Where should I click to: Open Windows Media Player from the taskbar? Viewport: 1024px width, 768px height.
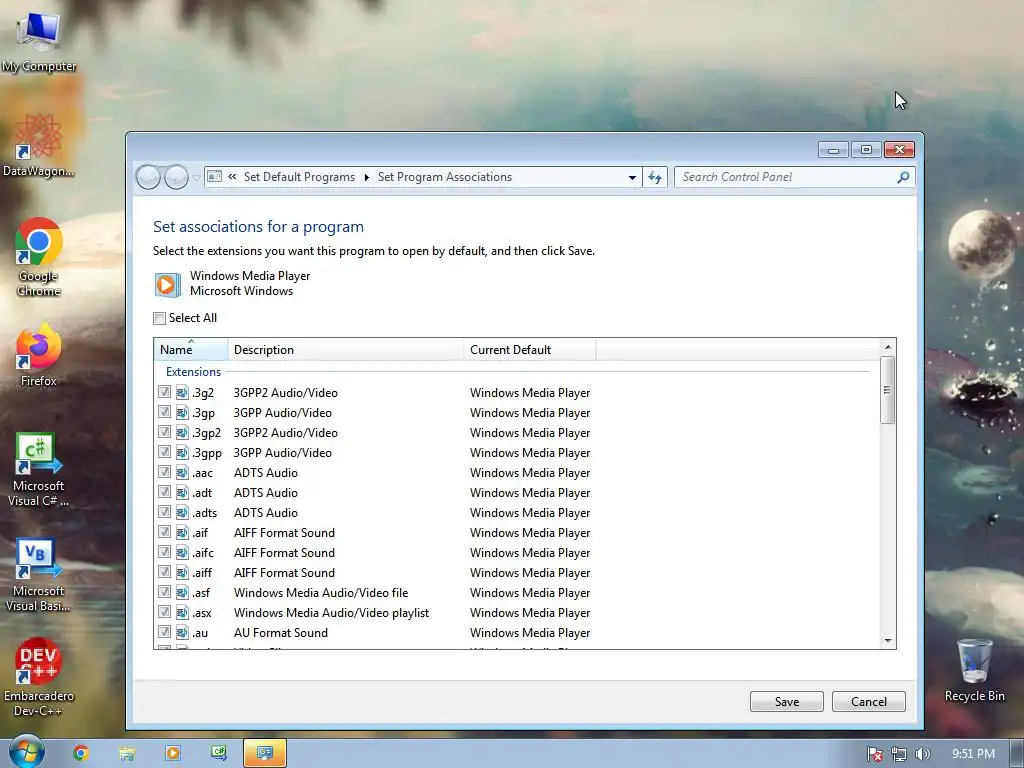(172, 753)
